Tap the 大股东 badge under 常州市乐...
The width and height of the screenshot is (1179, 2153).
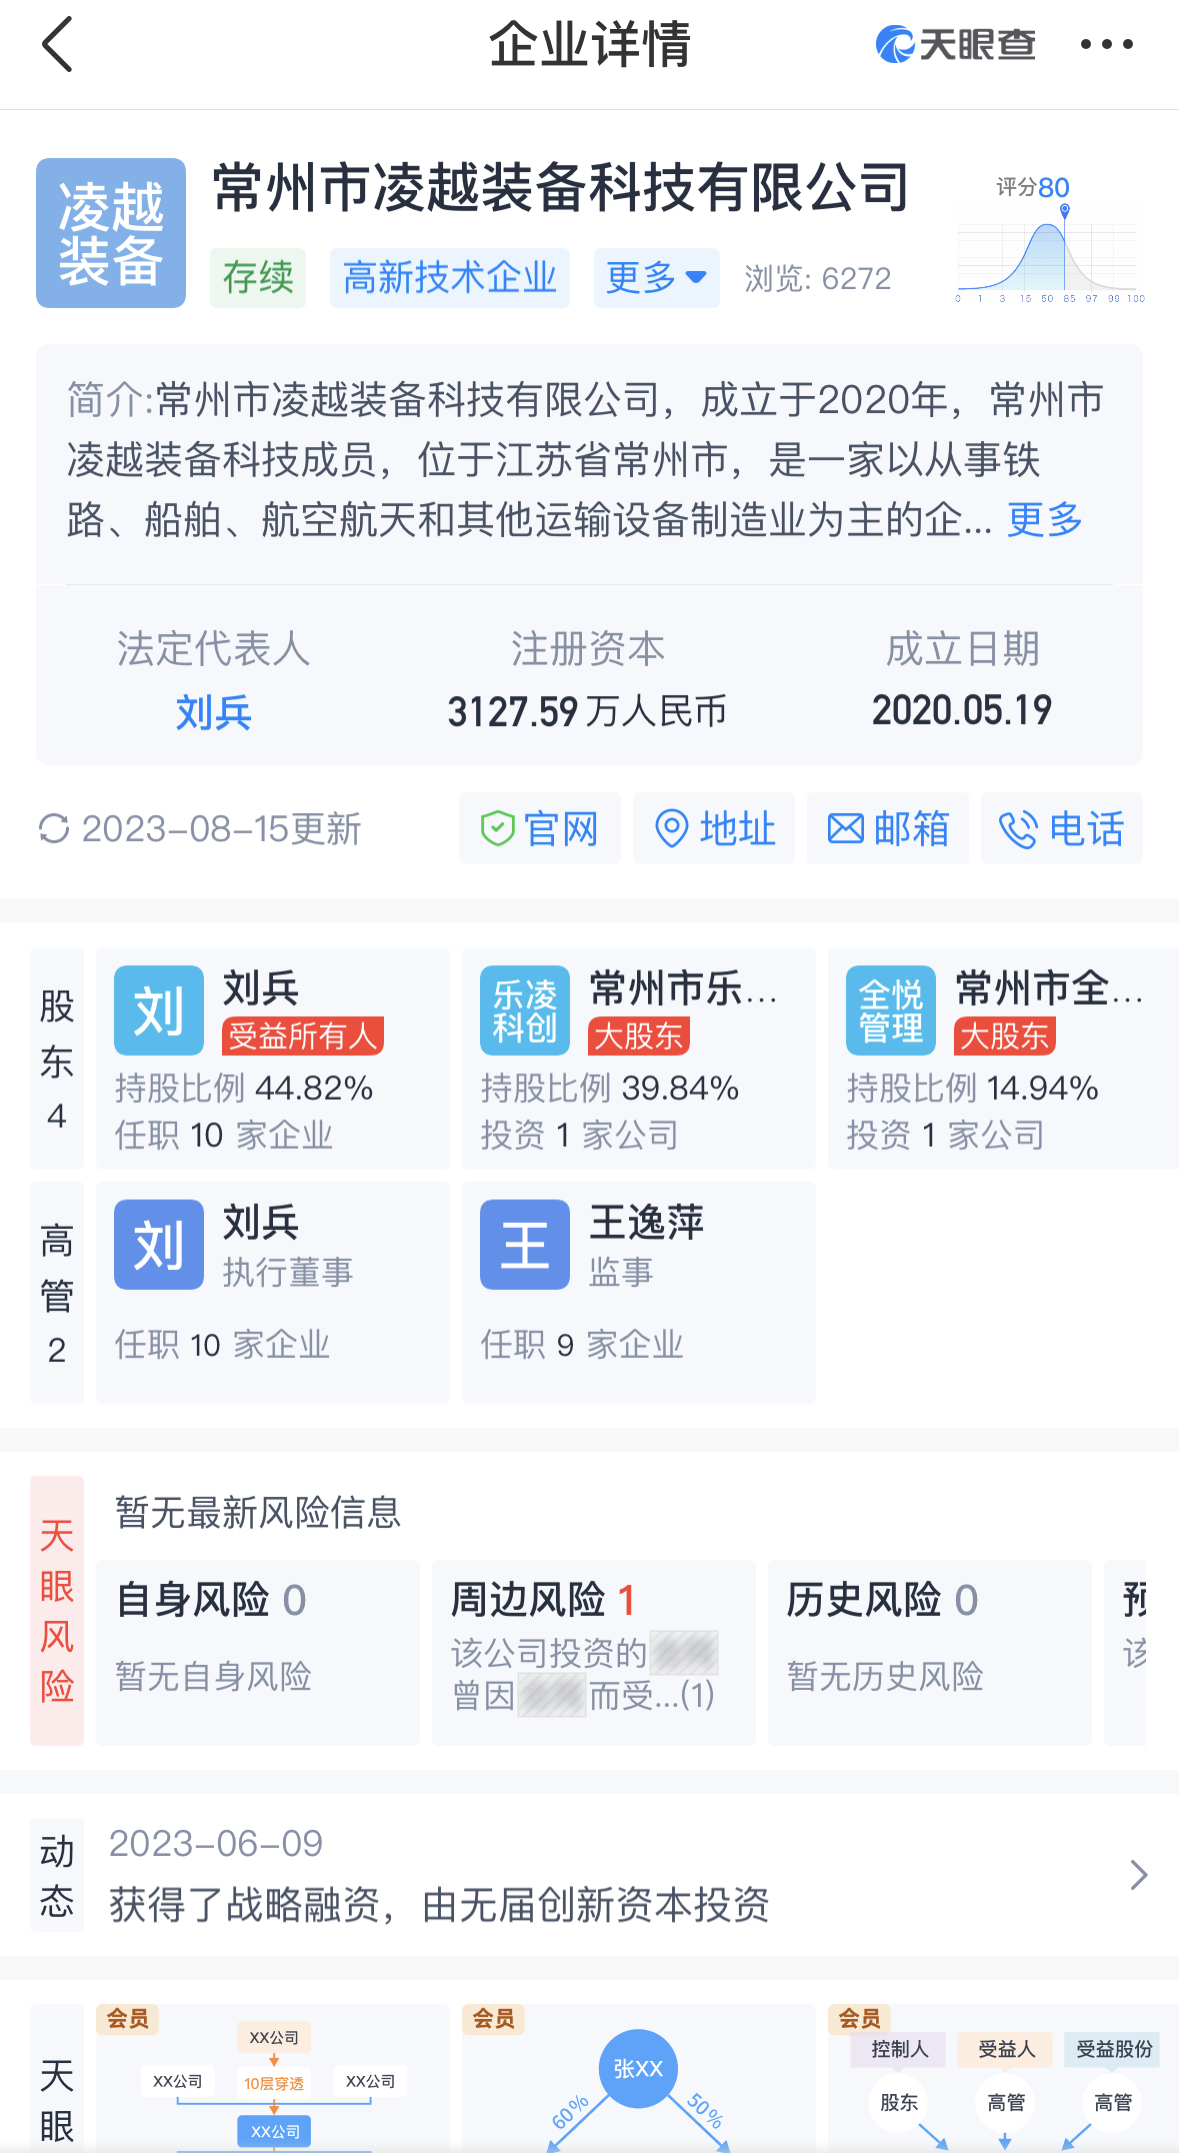tap(639, 1036)
